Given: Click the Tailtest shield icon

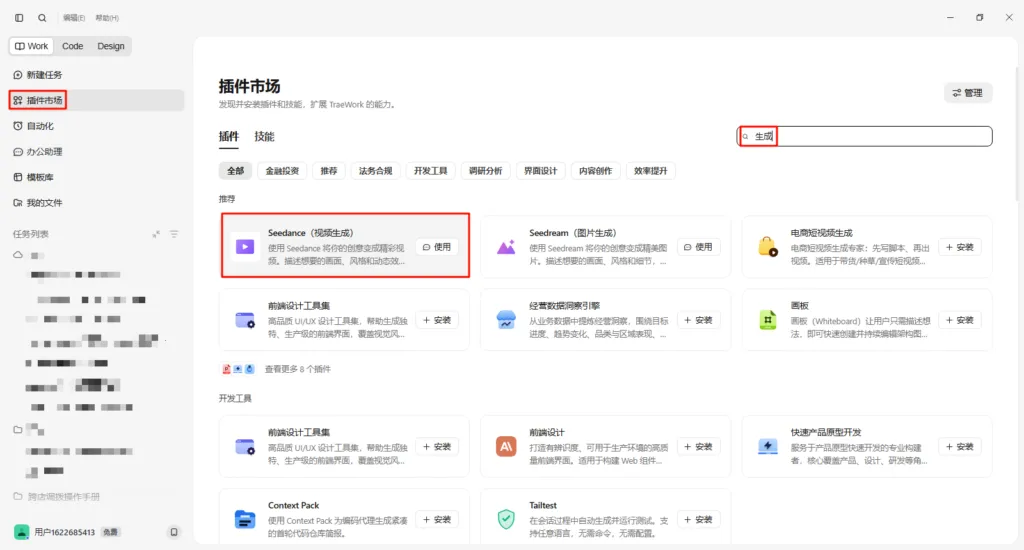Looking at the screenshot, I should click(506, 520).
